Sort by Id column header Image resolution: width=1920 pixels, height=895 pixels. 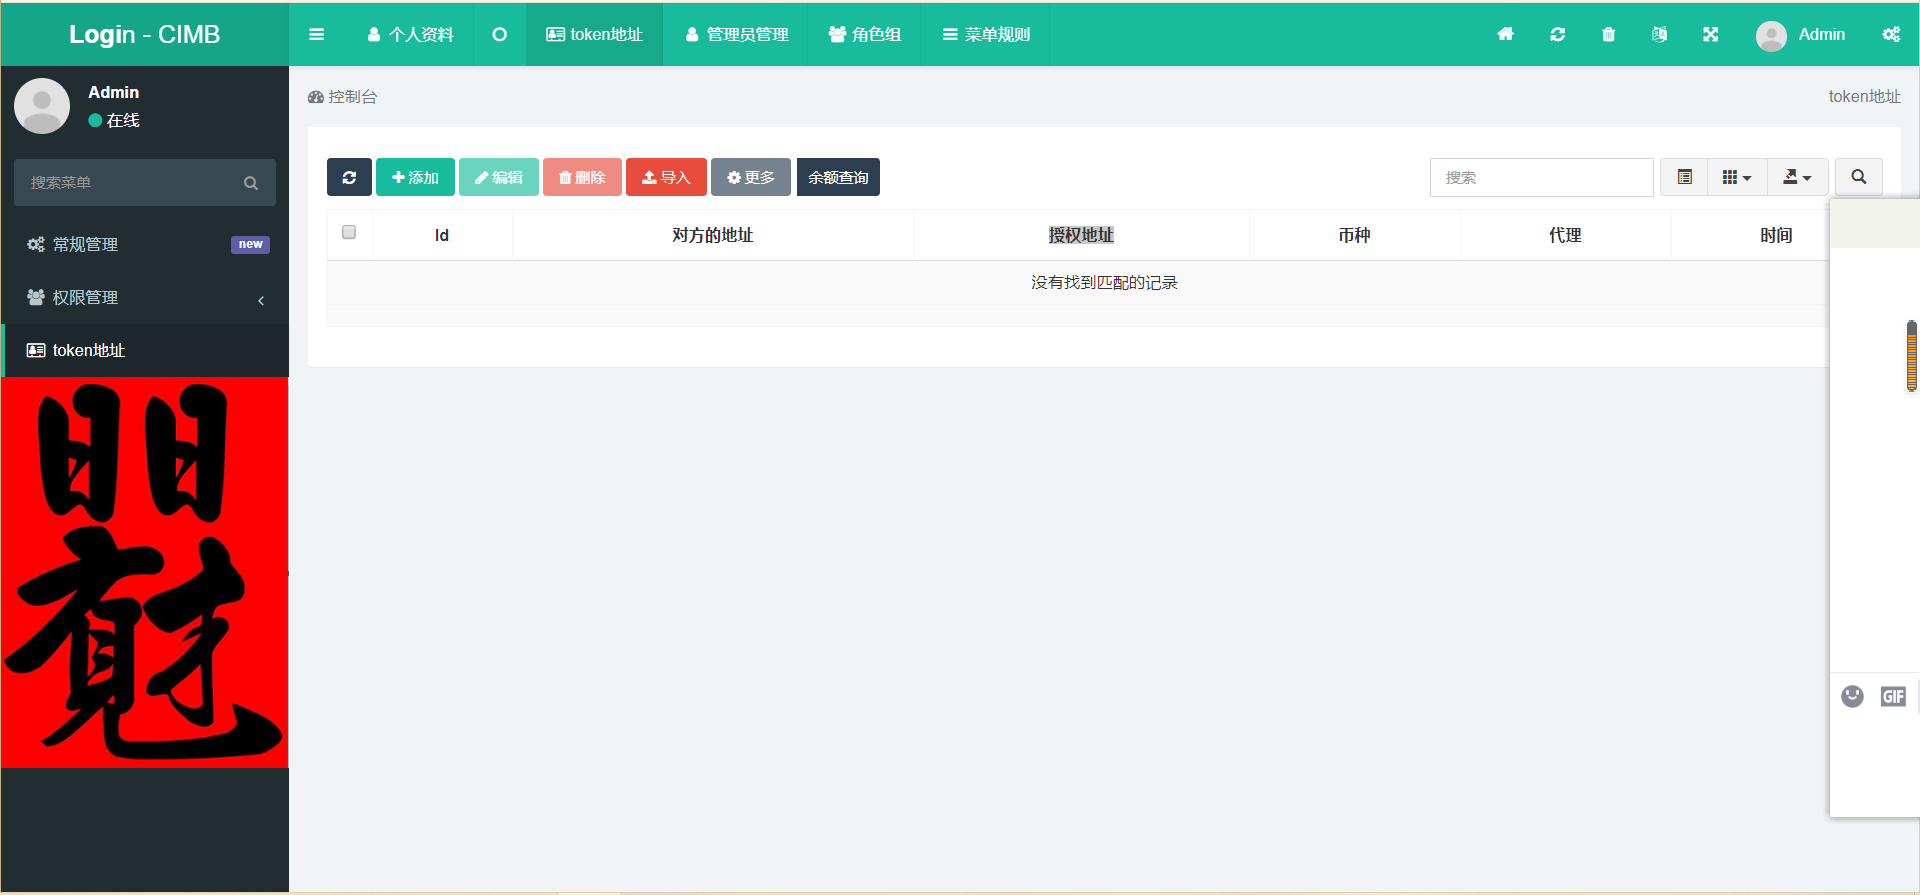pyautogui.click(x=442, y=235)
